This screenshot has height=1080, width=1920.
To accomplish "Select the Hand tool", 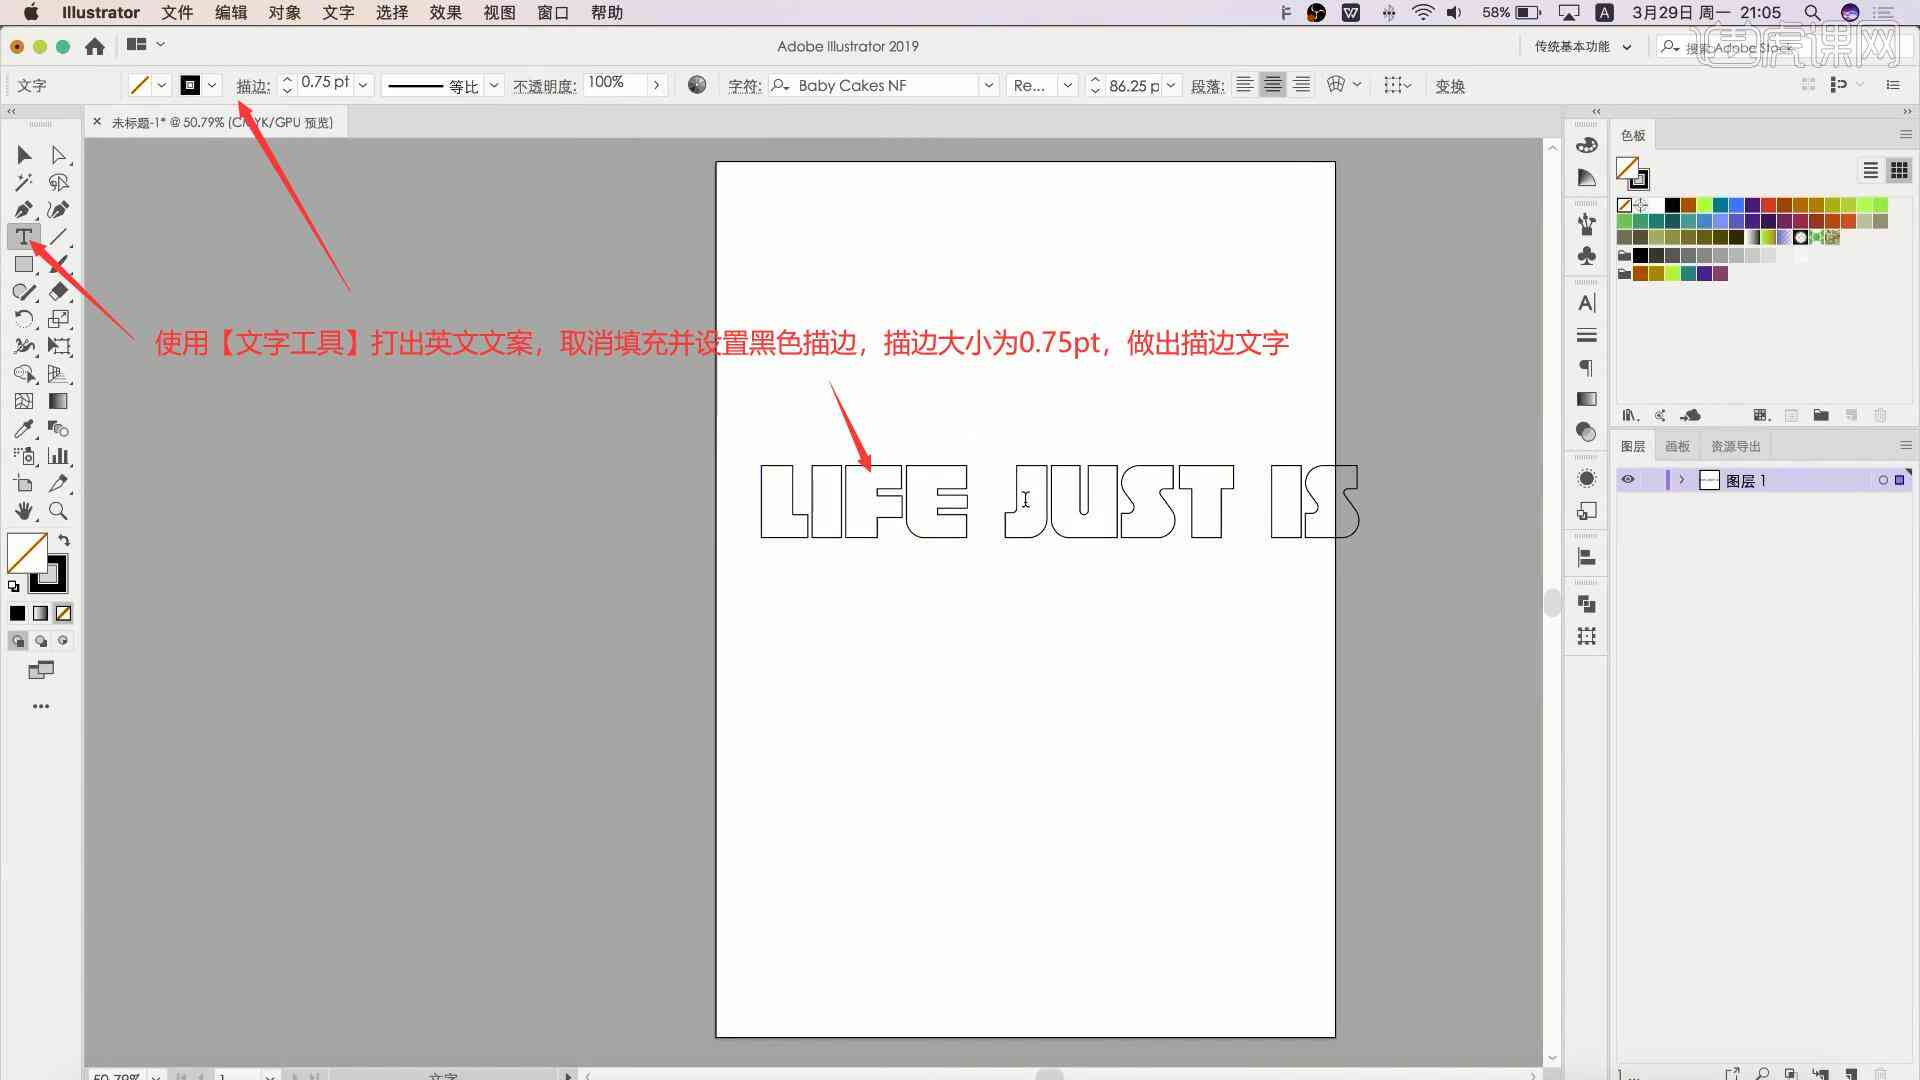I will coord(24,511).
